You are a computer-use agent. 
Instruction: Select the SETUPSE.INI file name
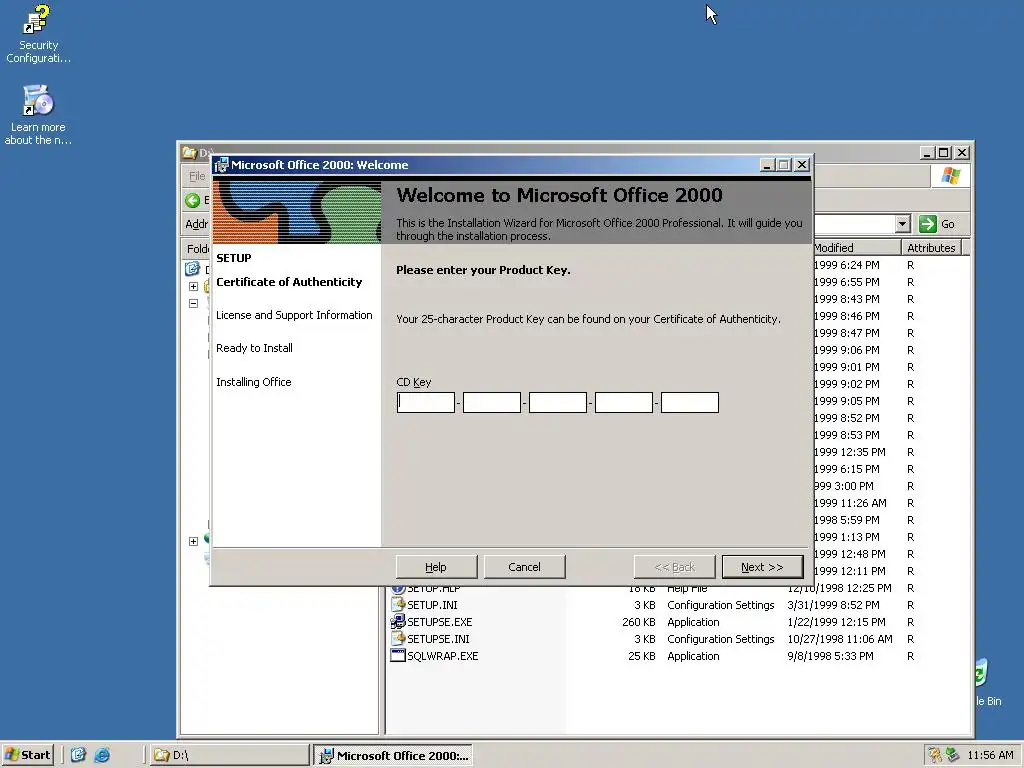coord(438,639)
